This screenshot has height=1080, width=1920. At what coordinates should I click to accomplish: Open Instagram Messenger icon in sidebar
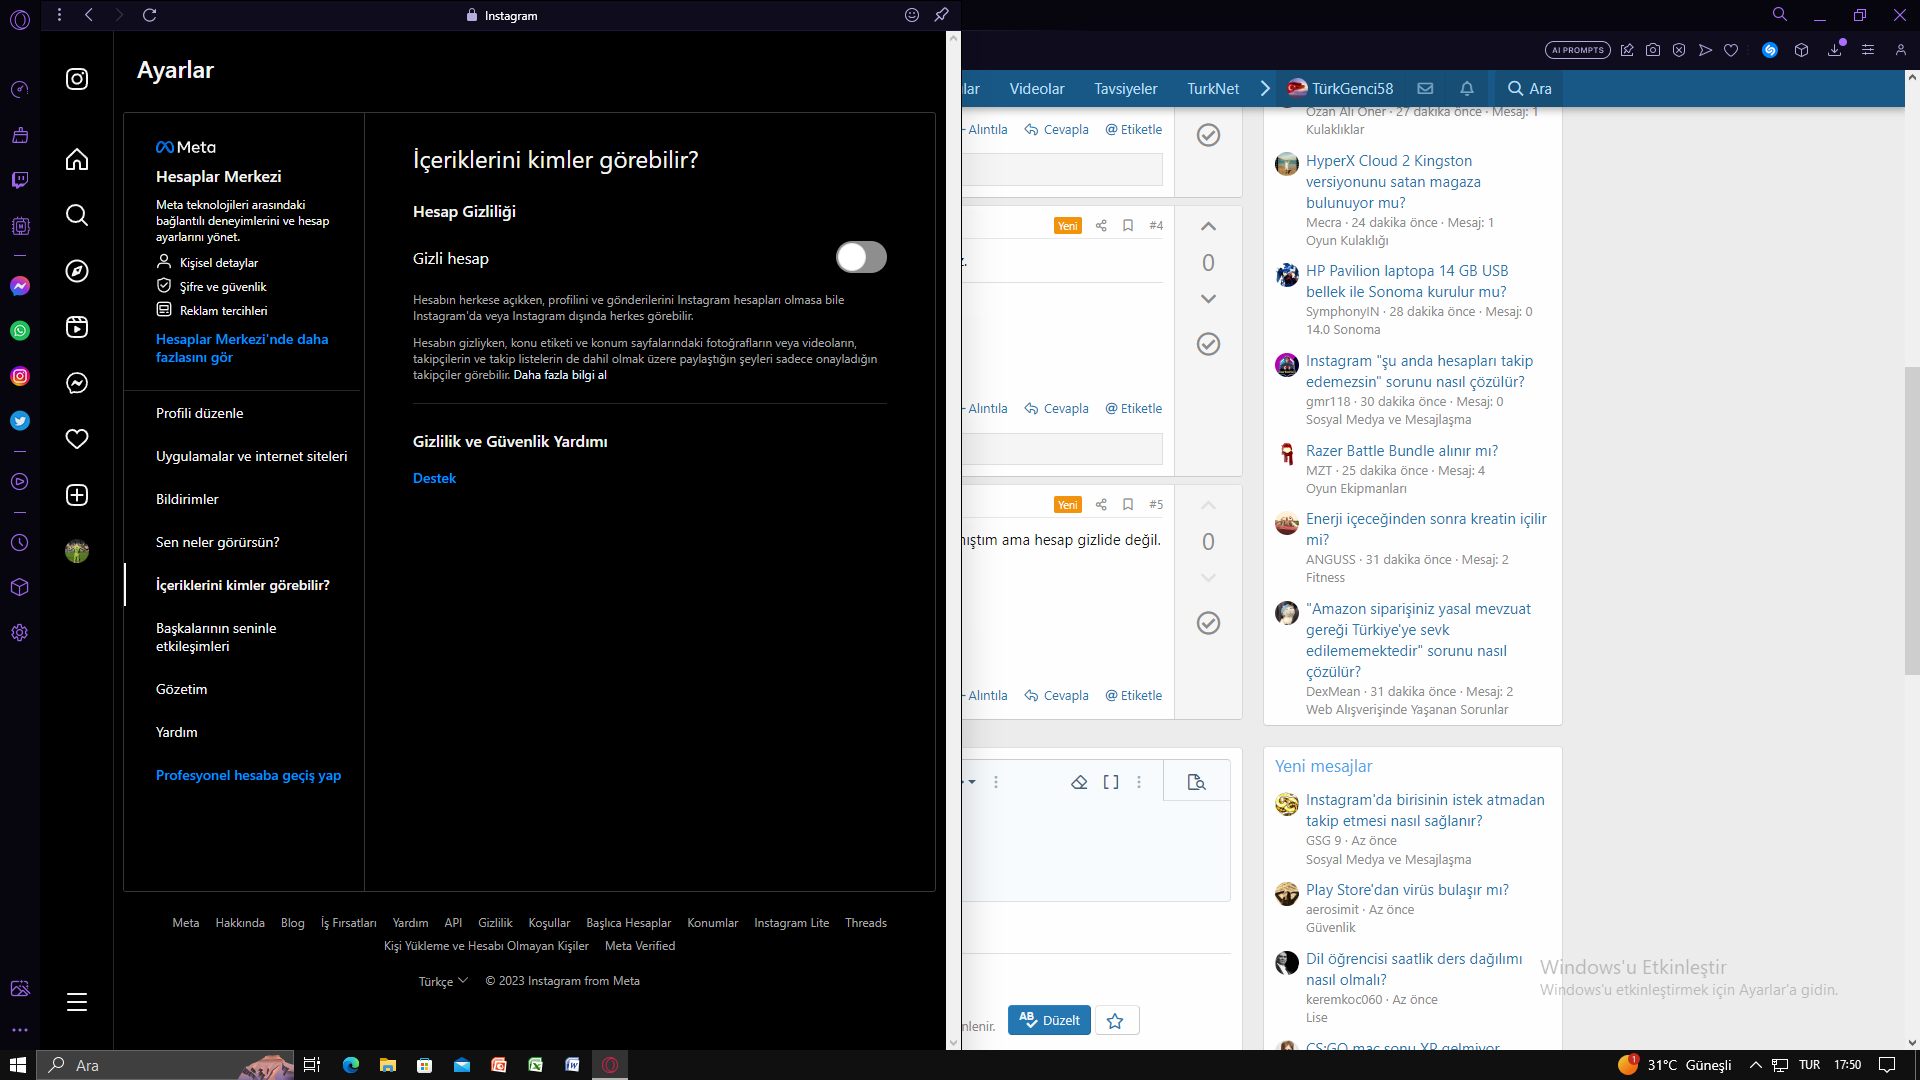click(x=77, y=383)
